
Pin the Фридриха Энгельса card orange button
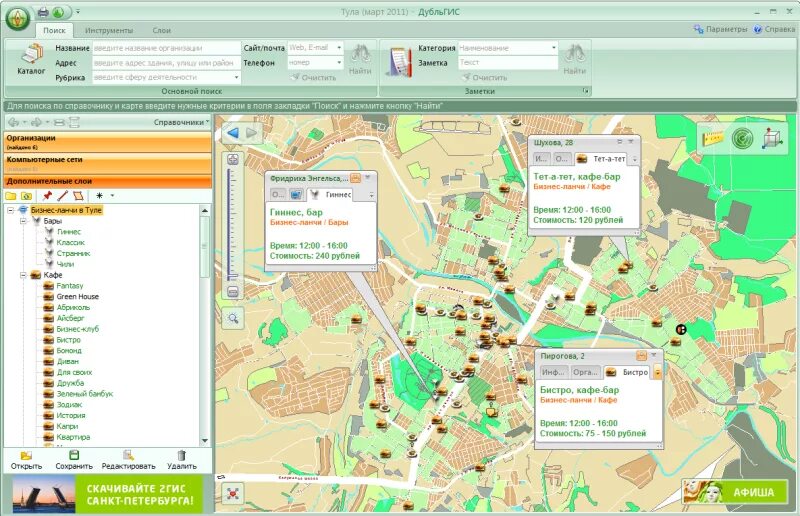(x=356, y=178)
